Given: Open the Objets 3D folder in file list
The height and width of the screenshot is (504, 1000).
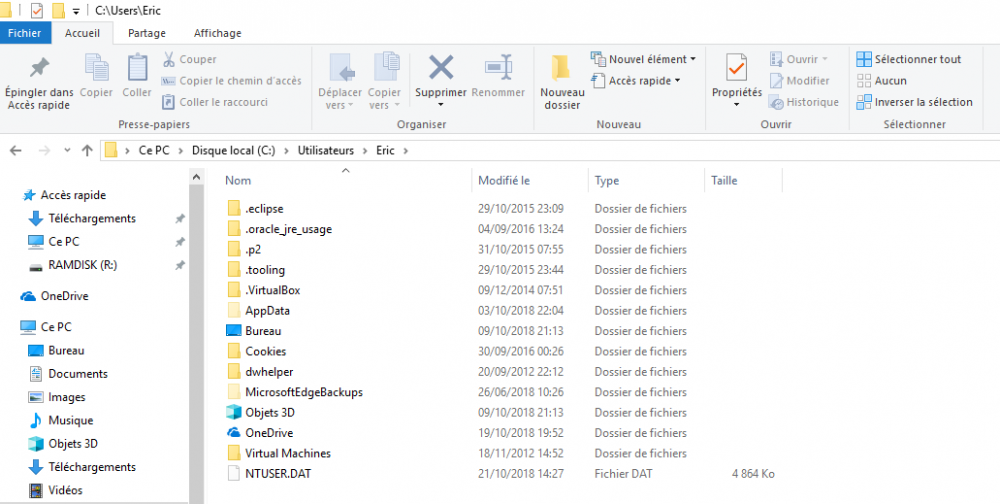Looking at the screenshot, I should coord(270,412).
